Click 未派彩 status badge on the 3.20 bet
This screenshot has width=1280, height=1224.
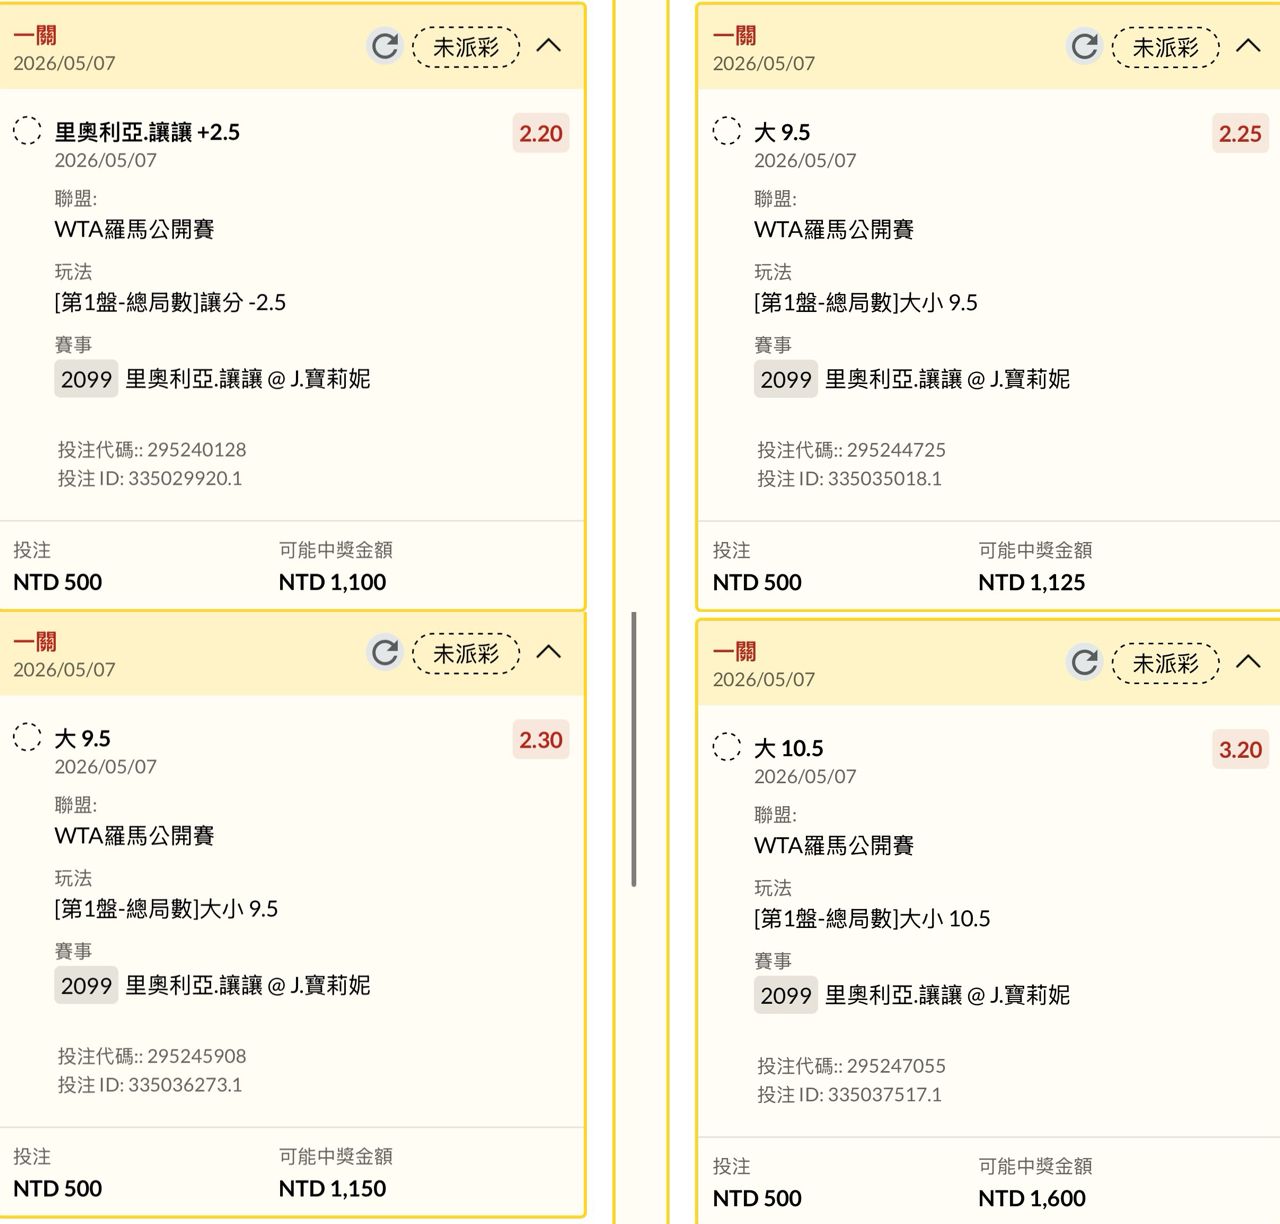coord(1166,663)
